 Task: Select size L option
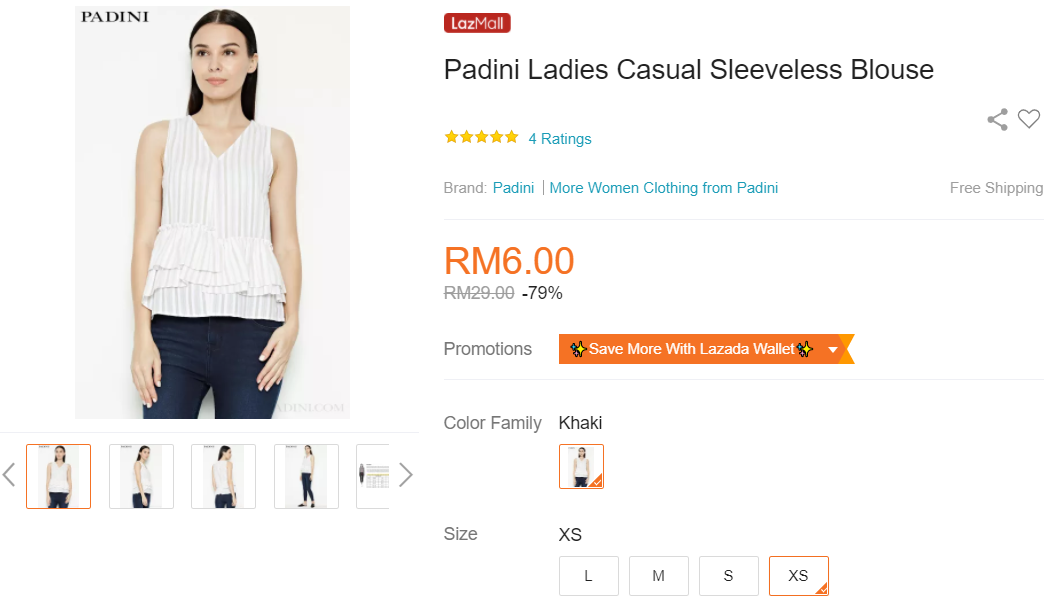pyautogui.click(x=588, y=576)
